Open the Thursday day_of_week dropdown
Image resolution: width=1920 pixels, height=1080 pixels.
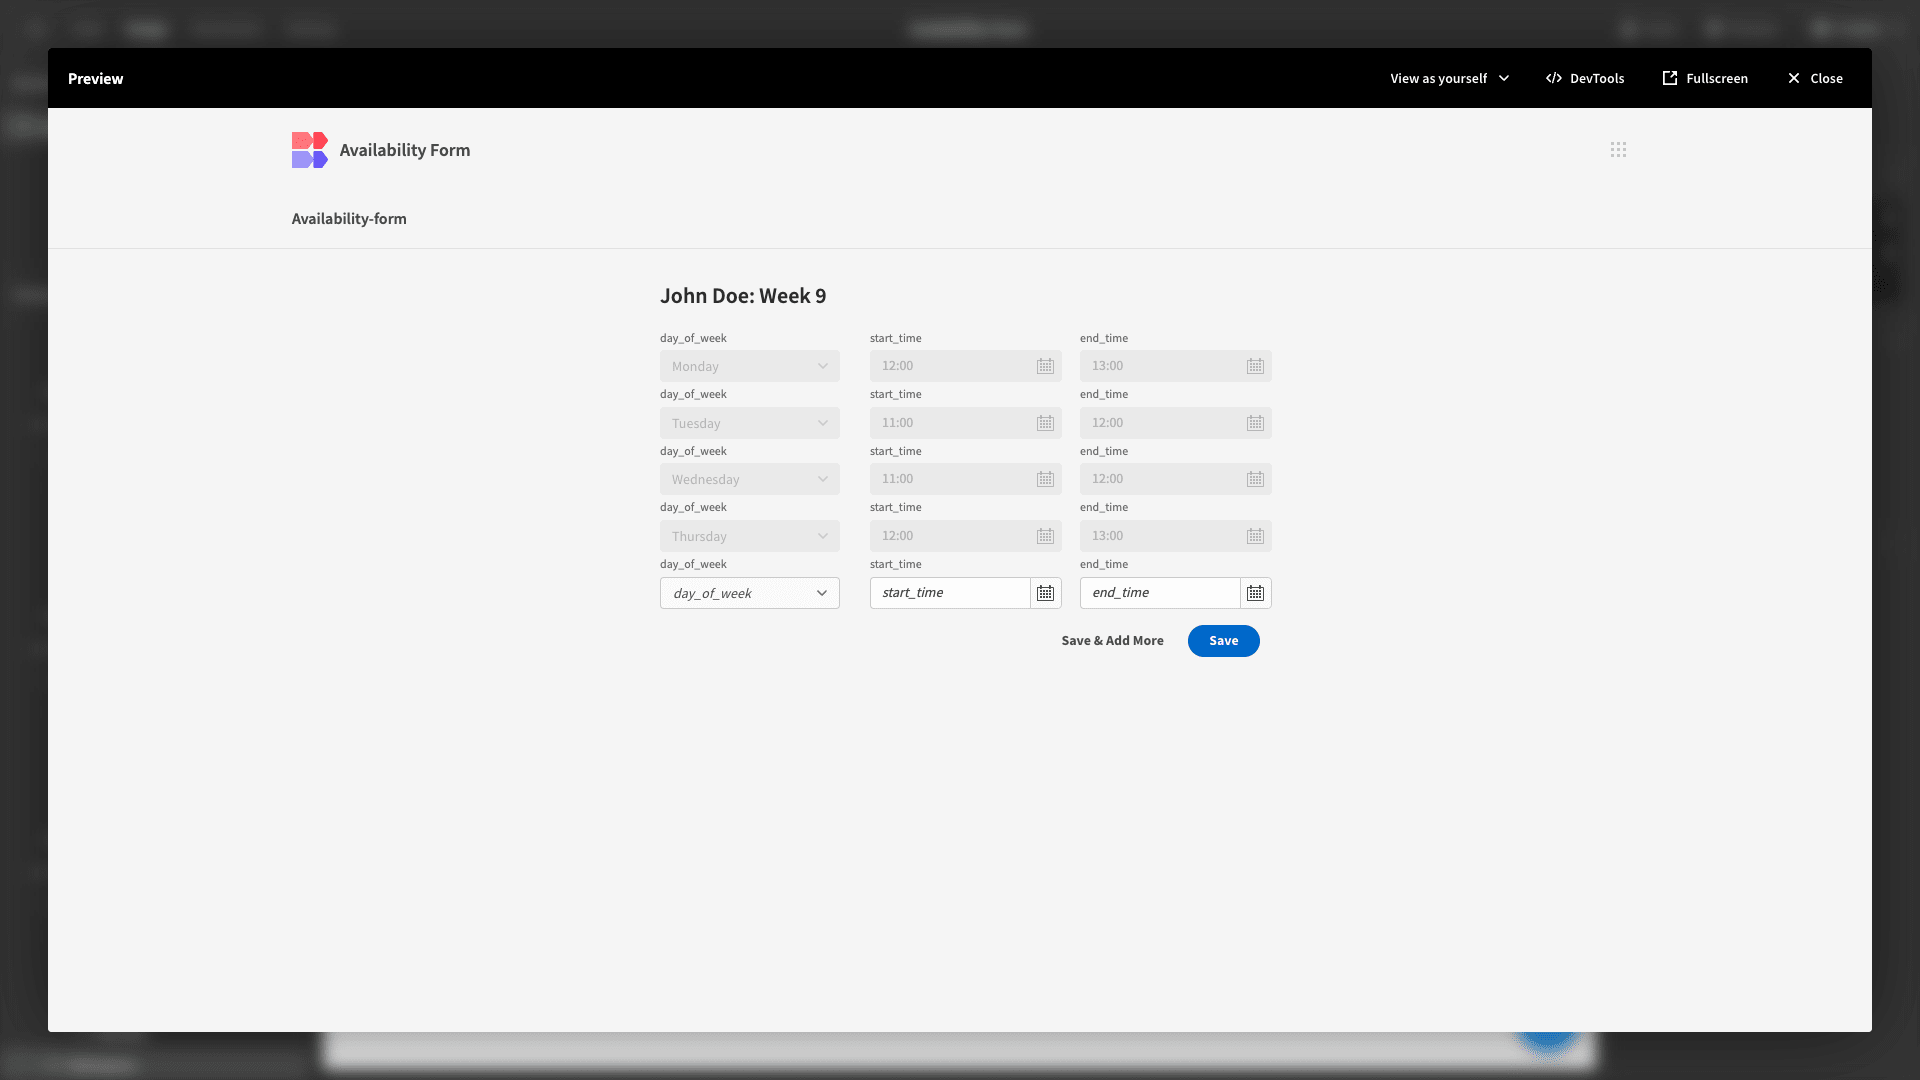(x=750, y=536)
